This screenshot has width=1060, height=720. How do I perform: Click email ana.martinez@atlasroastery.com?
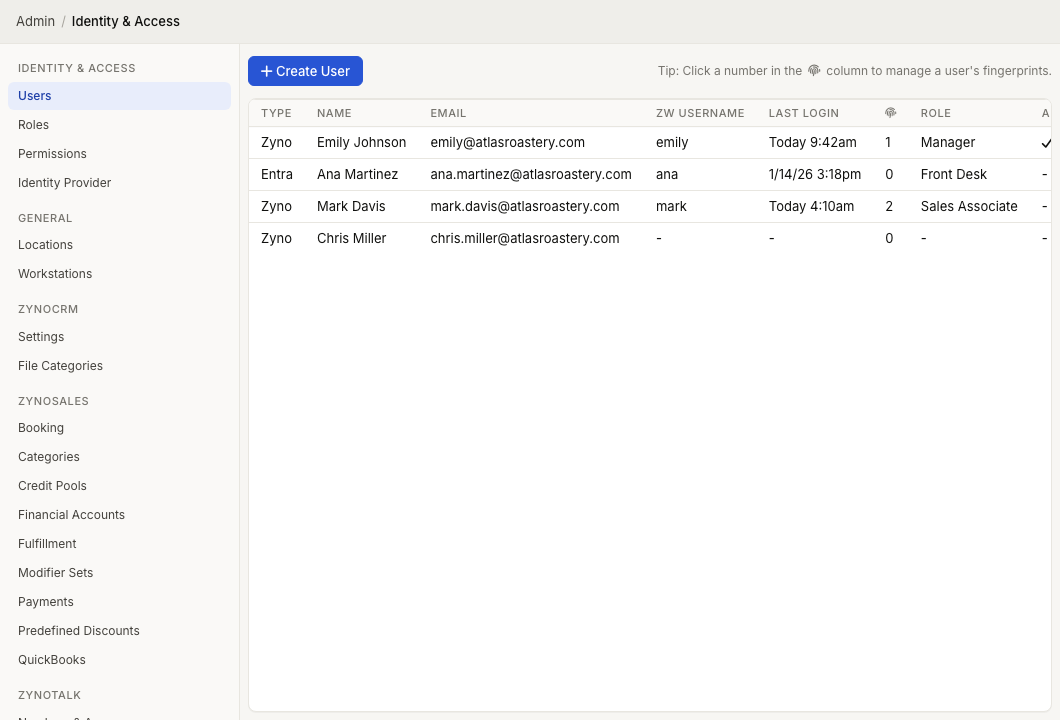531,174
